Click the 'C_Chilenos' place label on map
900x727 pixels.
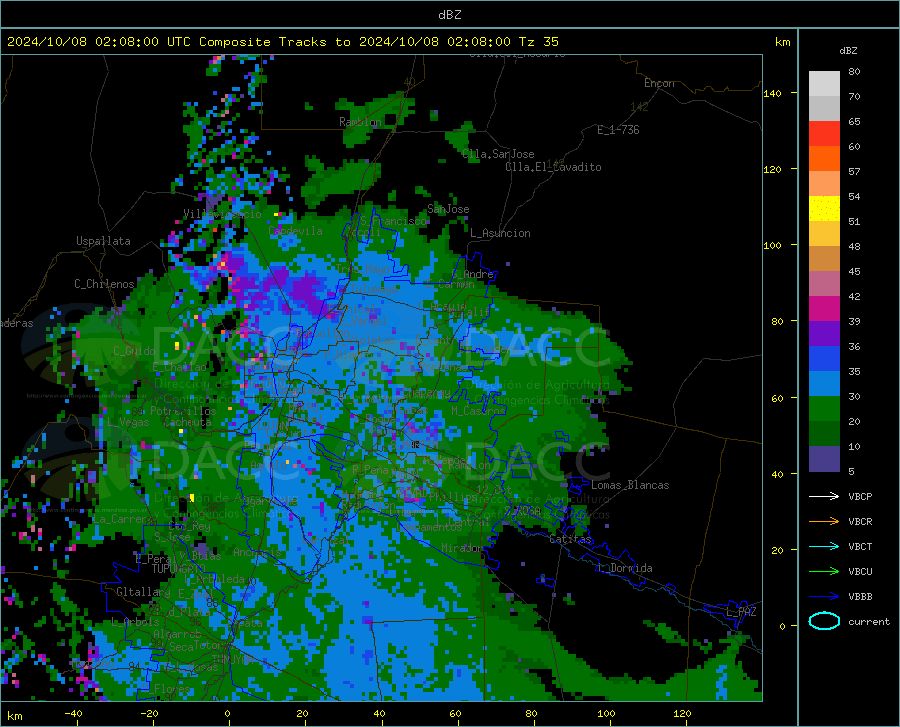104,284
